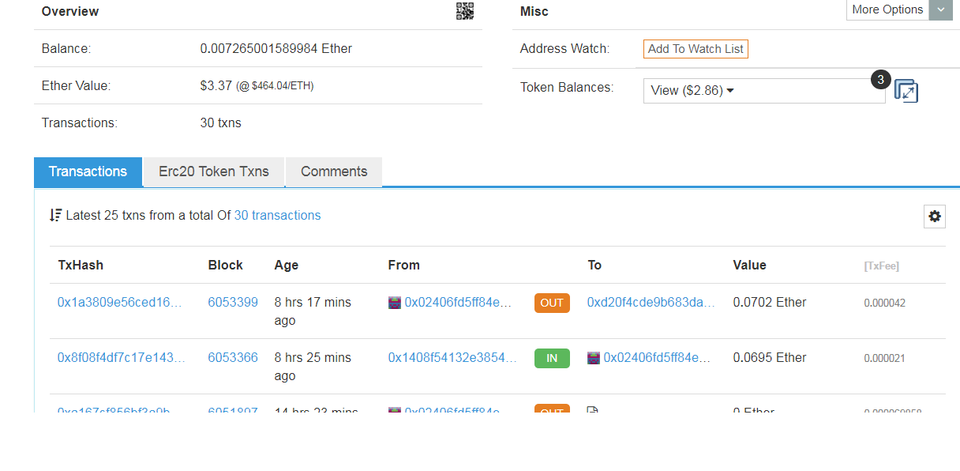Click the OUT badge in block 6053399 row

(x=552, y=303)
